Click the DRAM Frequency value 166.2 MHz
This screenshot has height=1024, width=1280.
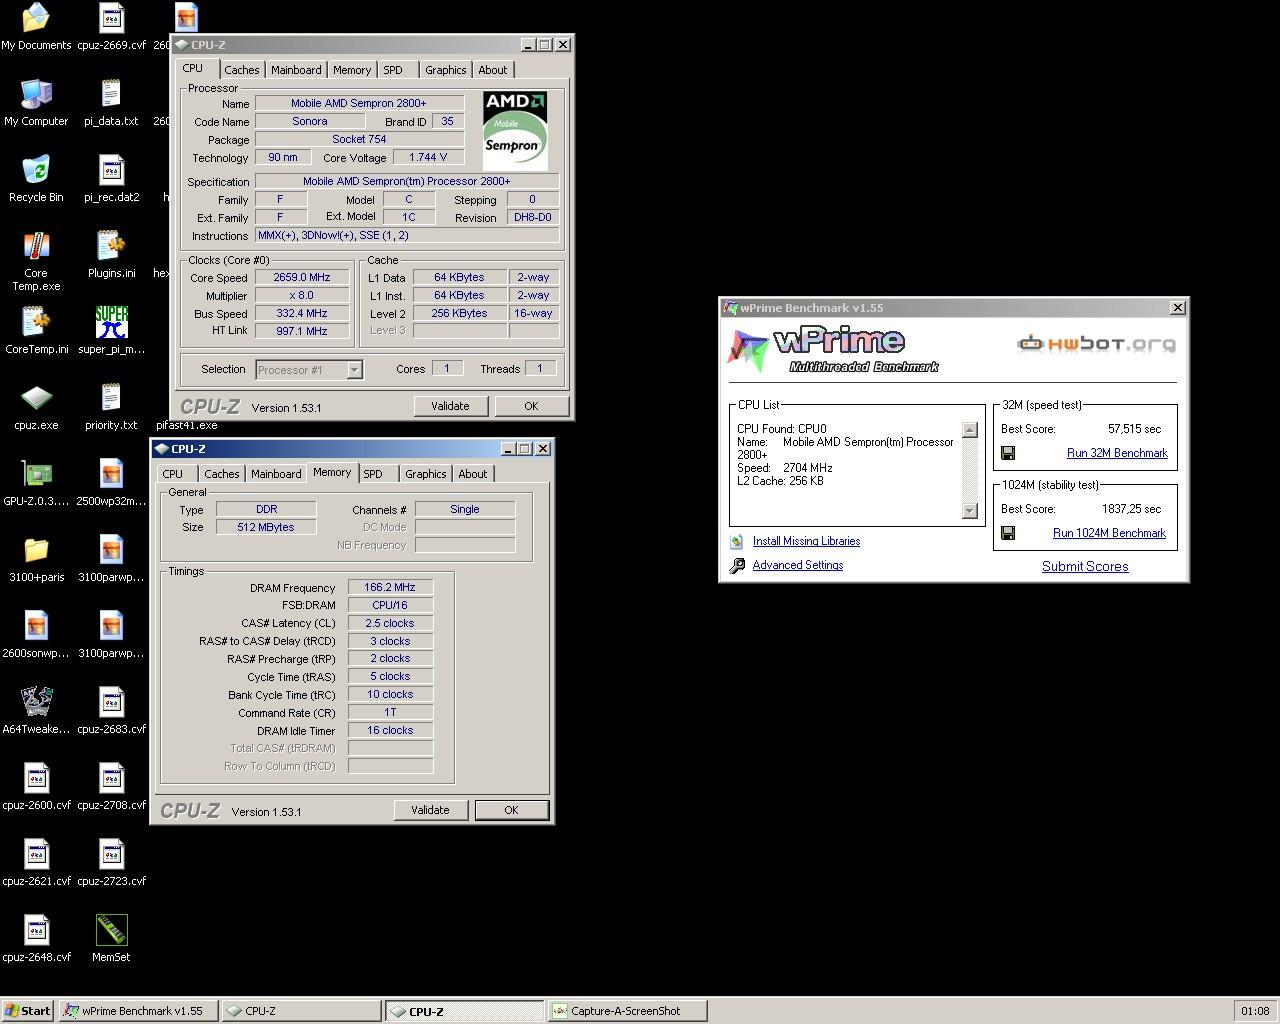pos(390,587)
